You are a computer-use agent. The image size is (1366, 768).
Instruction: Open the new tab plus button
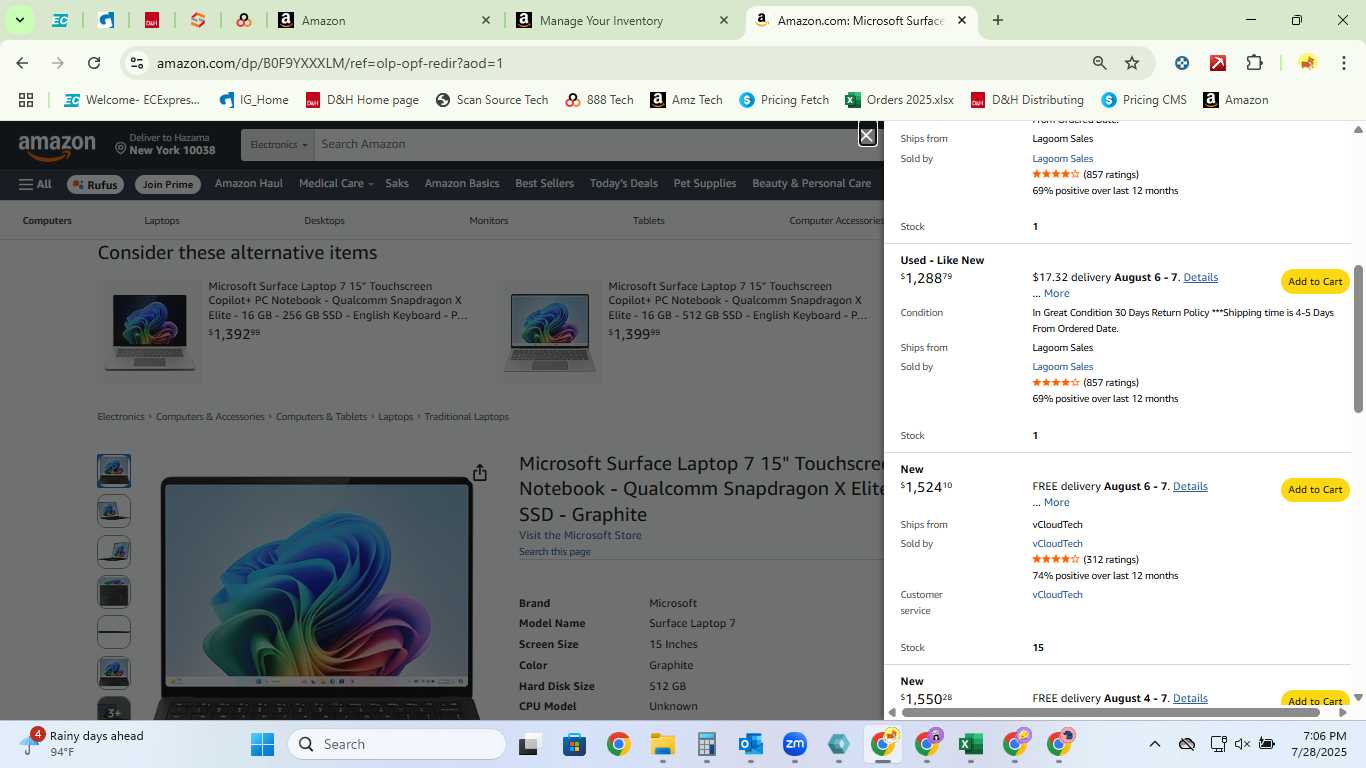pyautogui.click(x=997, y=20)
